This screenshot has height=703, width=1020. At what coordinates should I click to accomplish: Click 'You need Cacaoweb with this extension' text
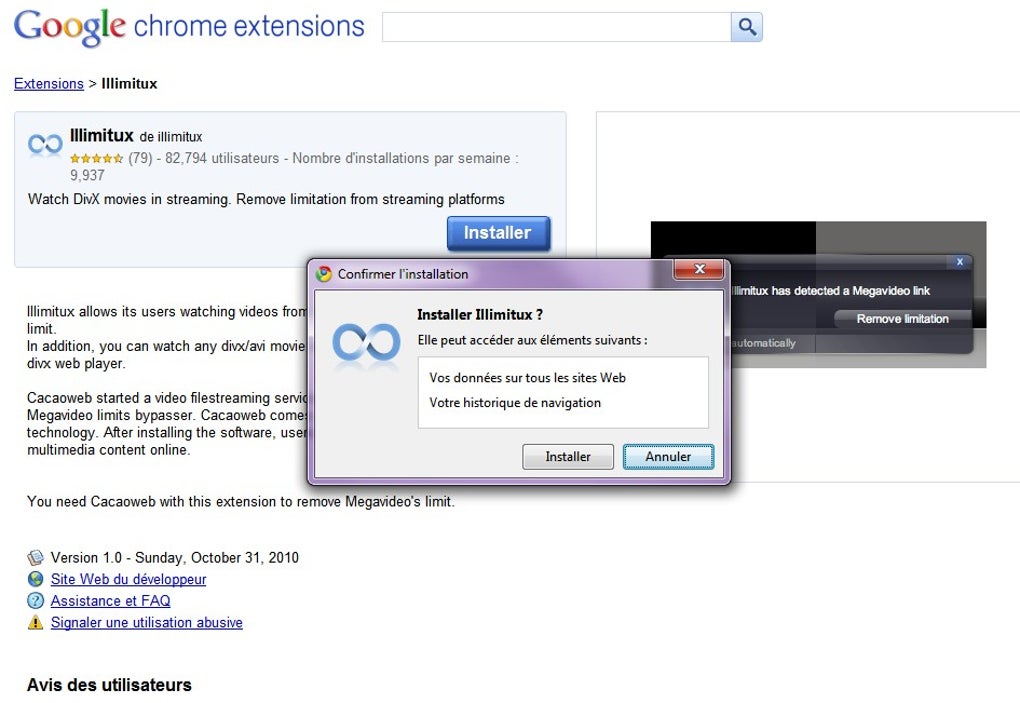pyautogui.click(x=241, y=501)
